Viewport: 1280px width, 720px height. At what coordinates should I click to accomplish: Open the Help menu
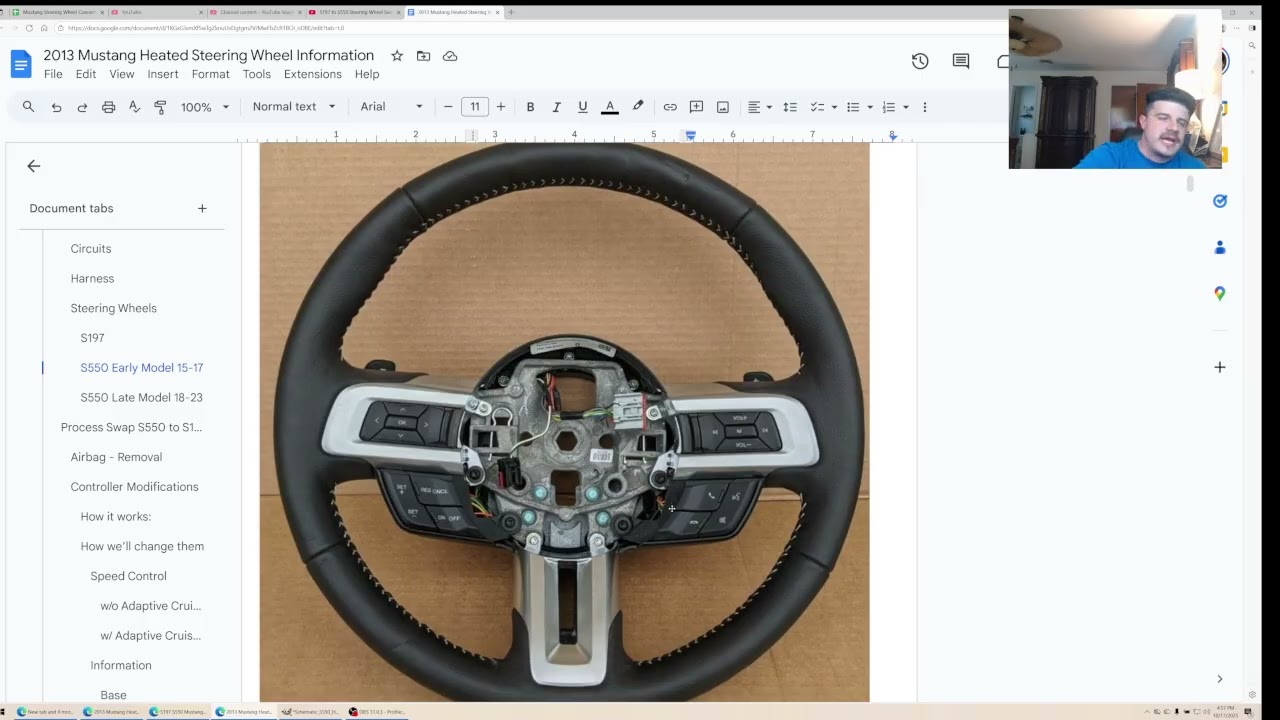(367, 74)
